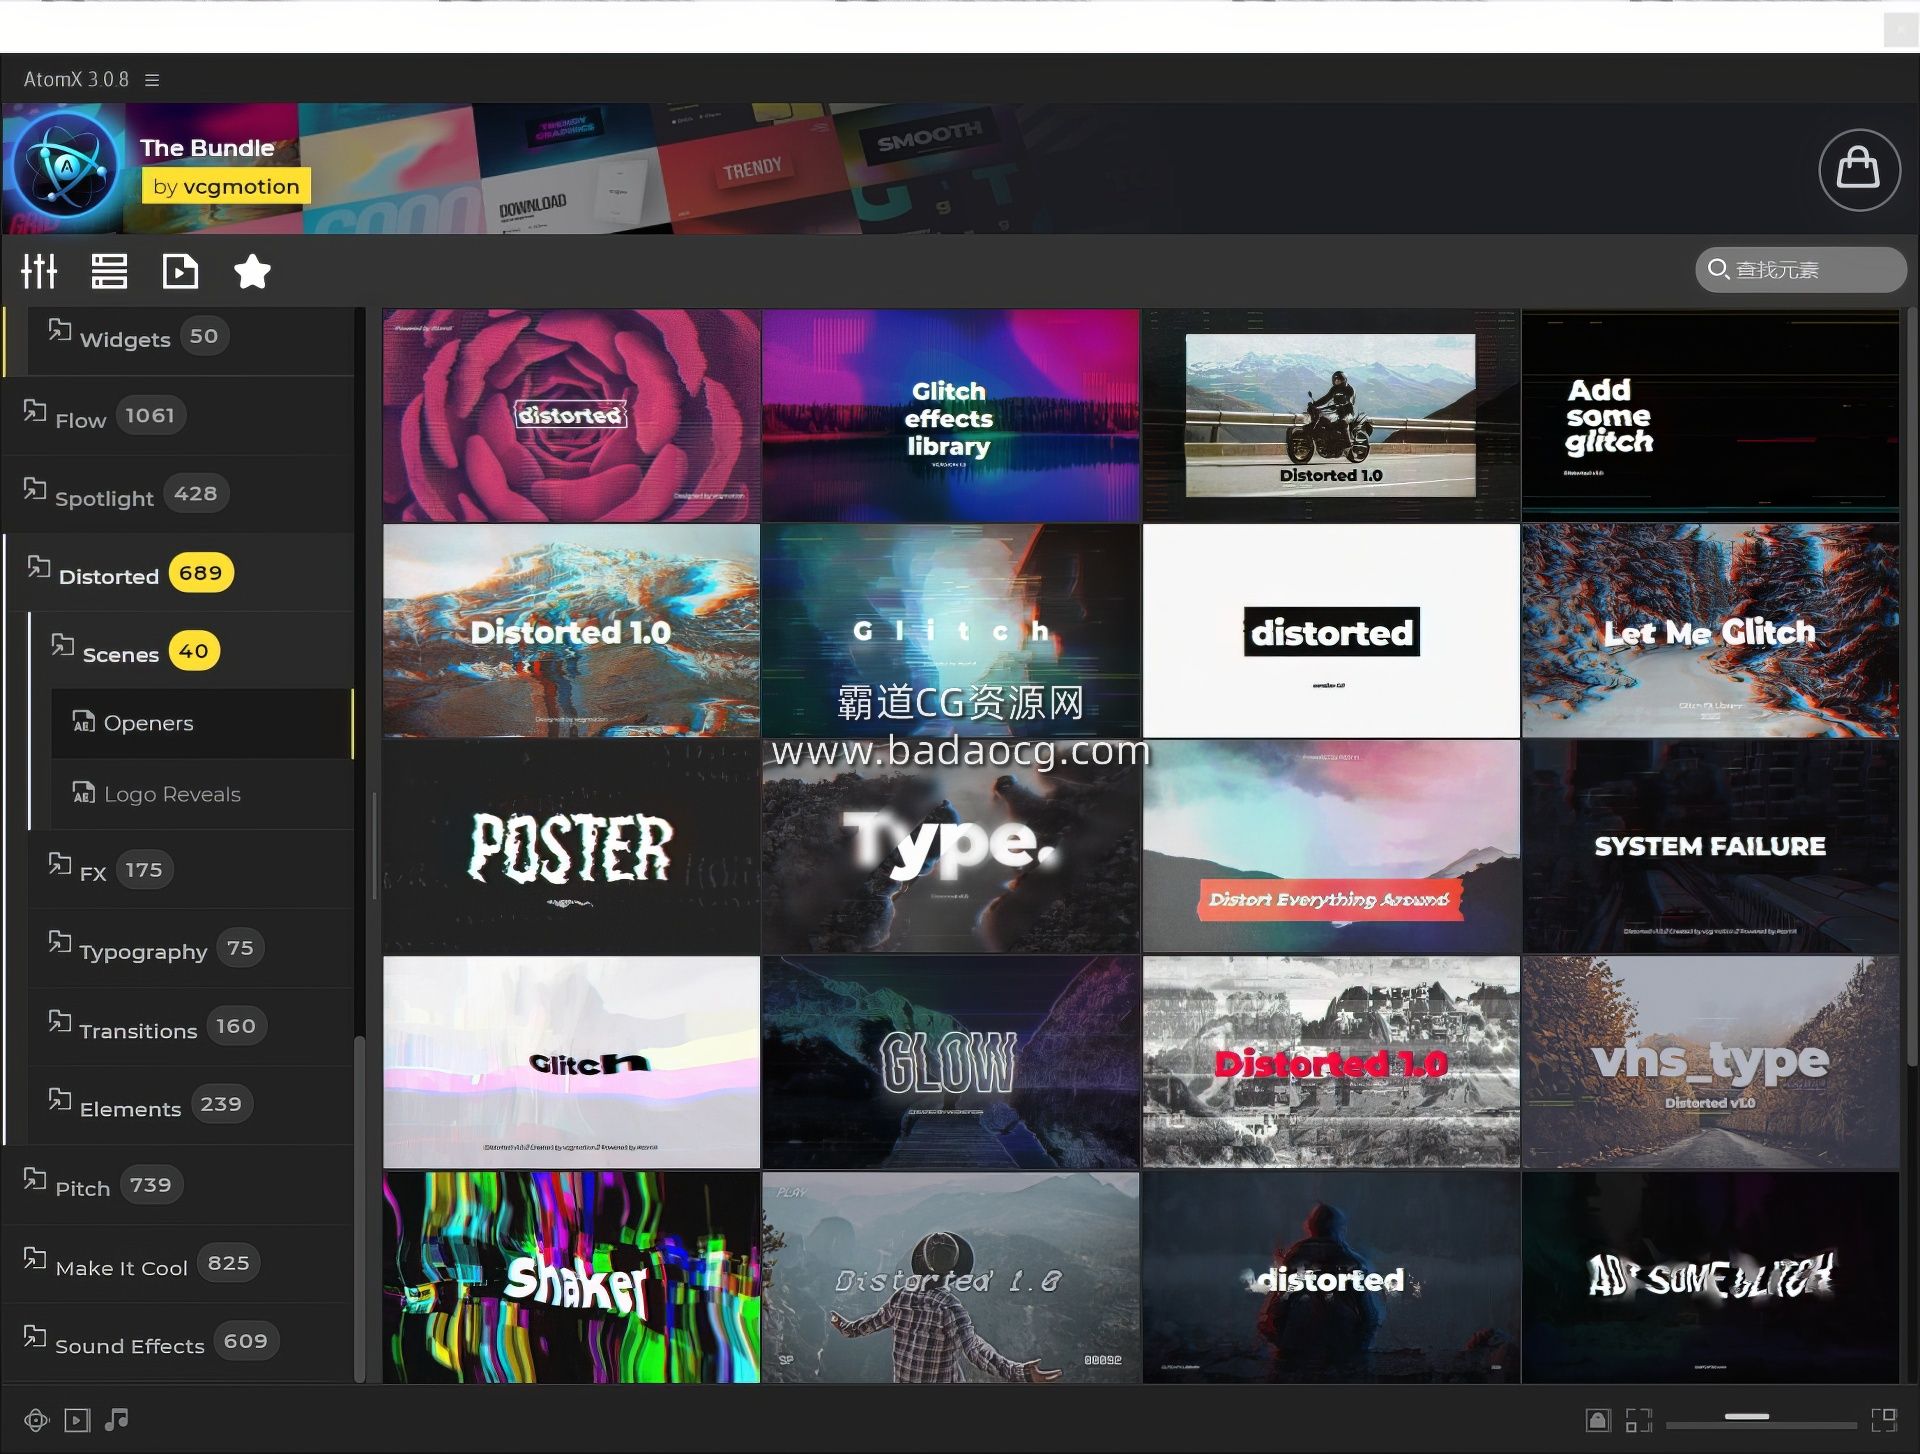Select the Logo Reveals item

203,794
